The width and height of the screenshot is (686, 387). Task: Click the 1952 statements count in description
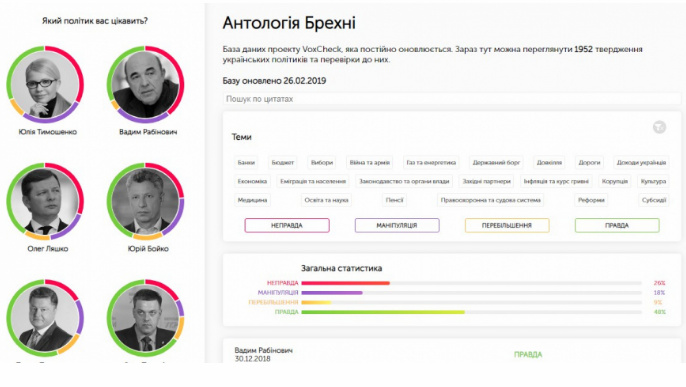(583, 49)
